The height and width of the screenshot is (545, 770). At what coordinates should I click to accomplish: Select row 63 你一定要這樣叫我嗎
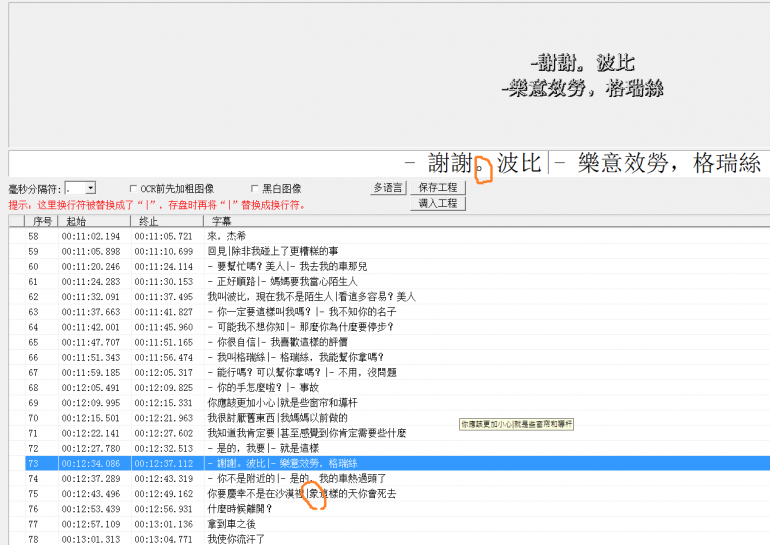[x=397, y=312]
